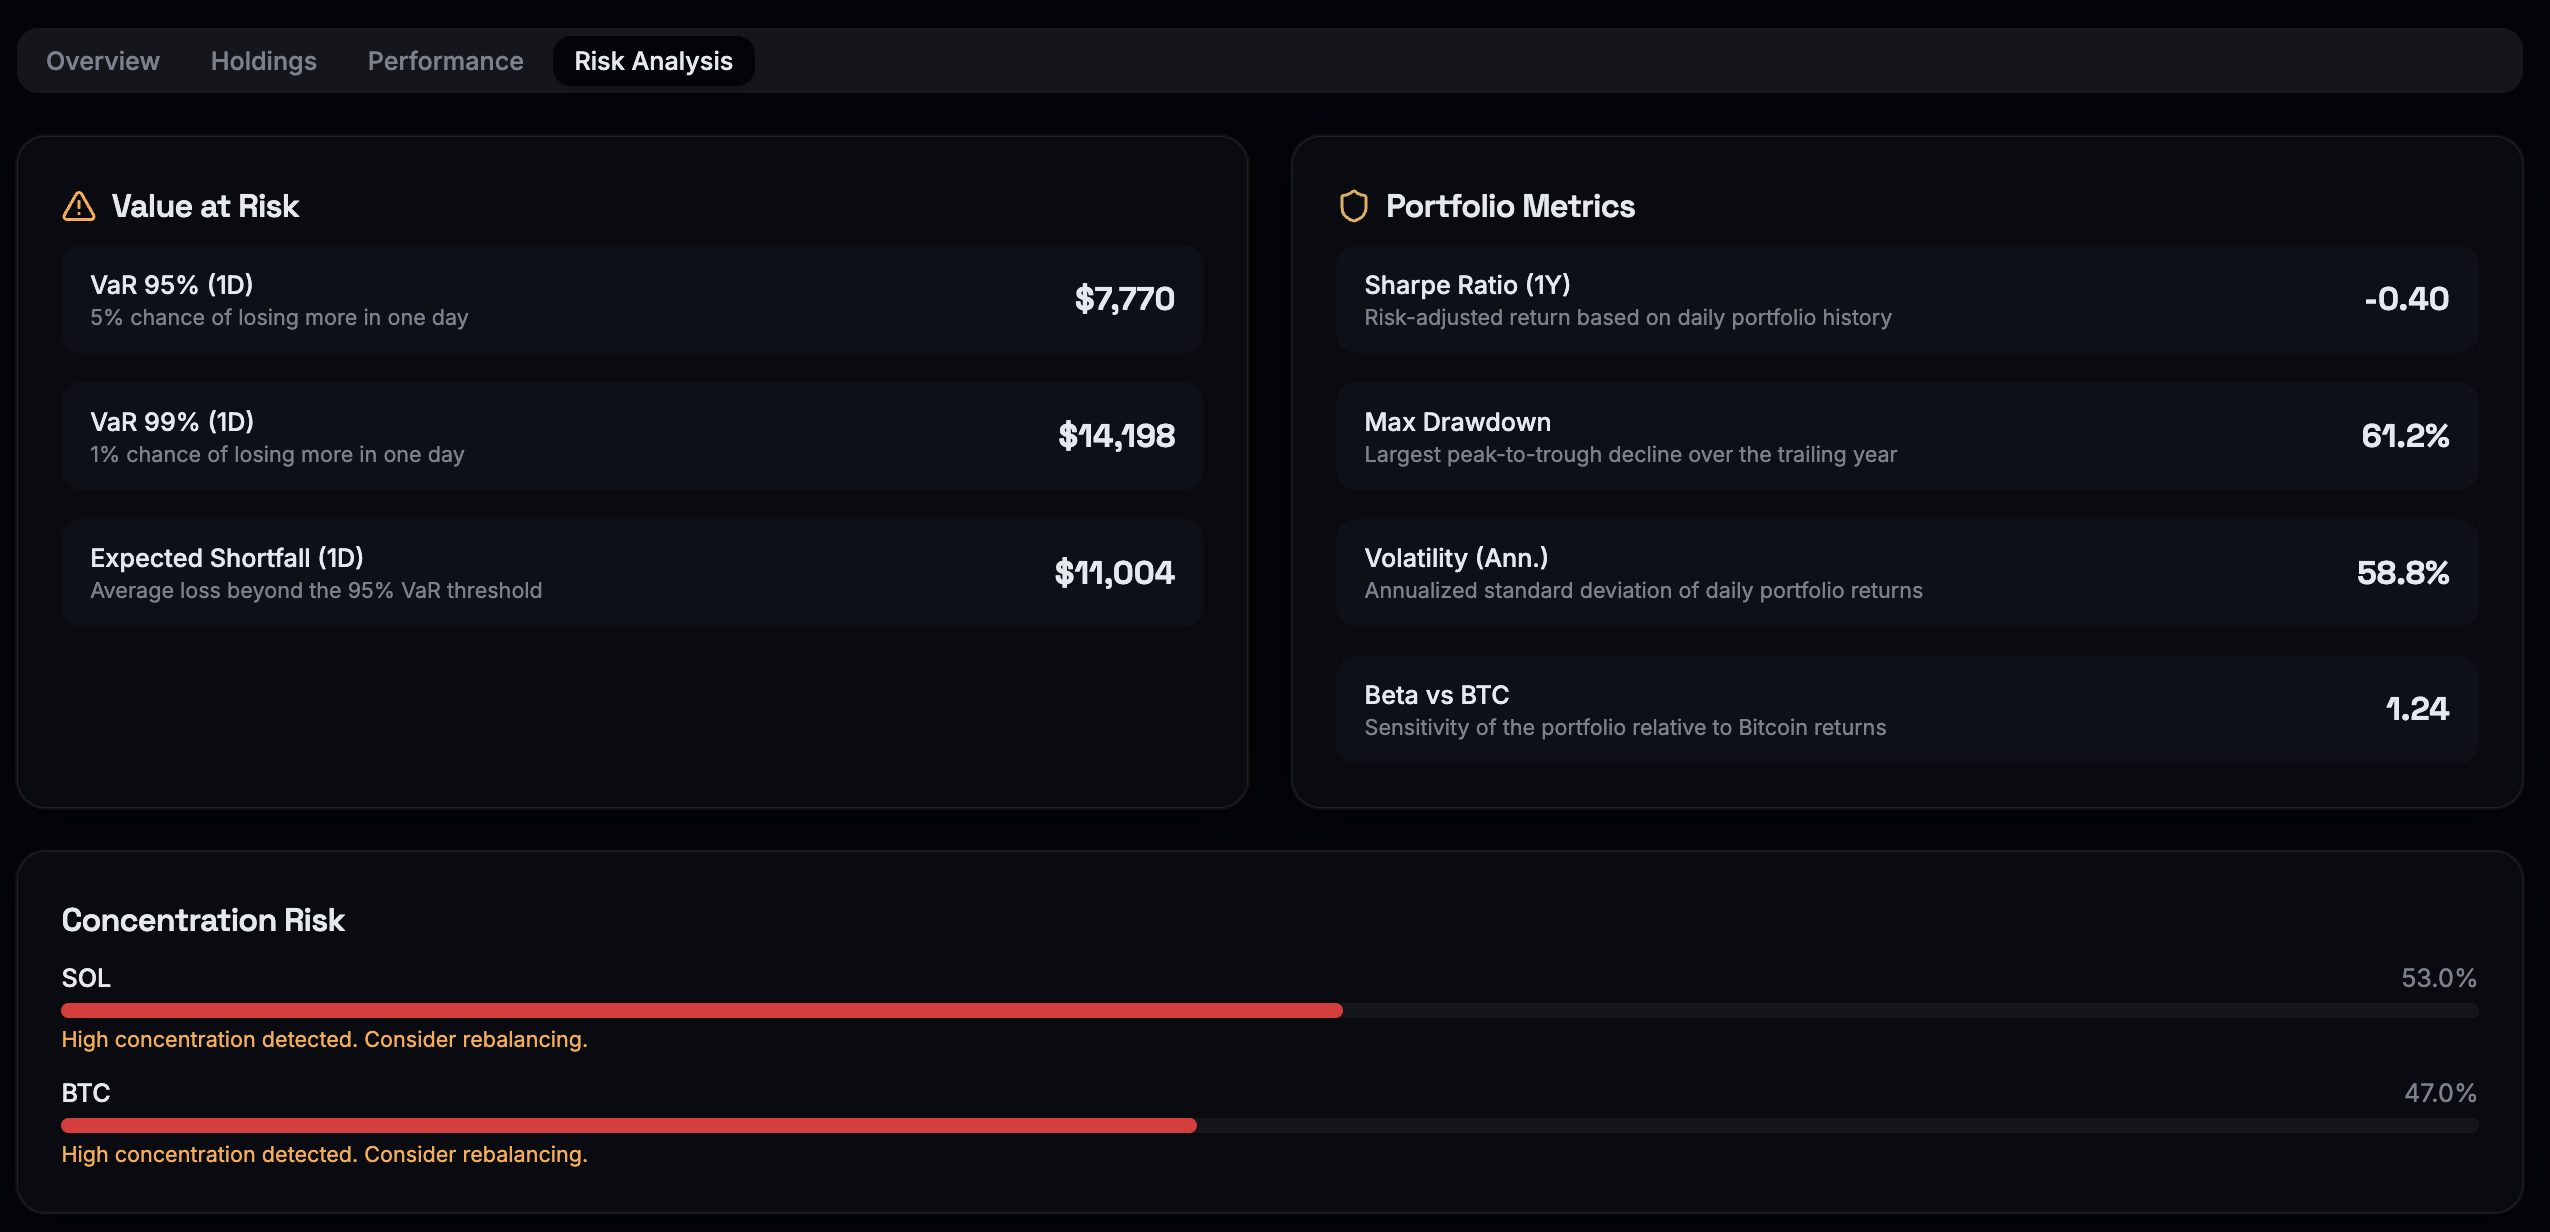
Task: Click the shield icon next to Portfolio Metrics
Action: [1354, 206]
